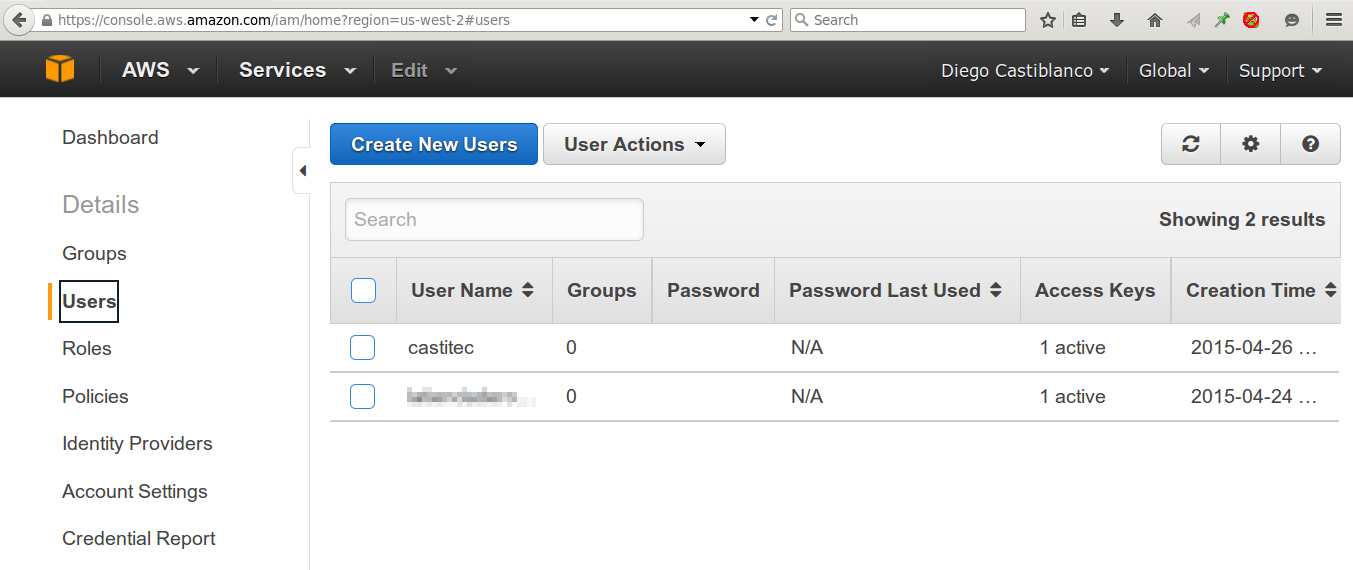Image resolution: width=1353 pixels, height=570 pixels.
Task: Select all users with header checkbox
Action: point(363,290)
